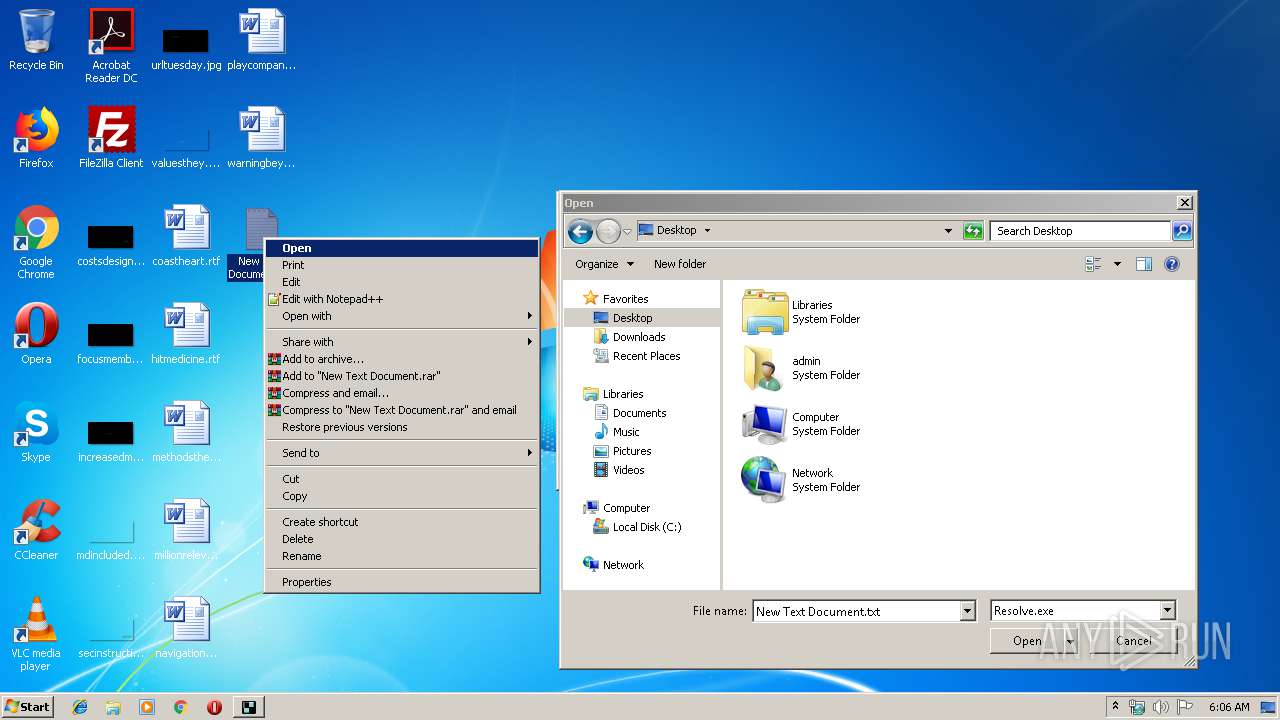This screenshot has width=1280, height=720.
Task: Select the Libraries System Folder item
Action: [802, 312]
